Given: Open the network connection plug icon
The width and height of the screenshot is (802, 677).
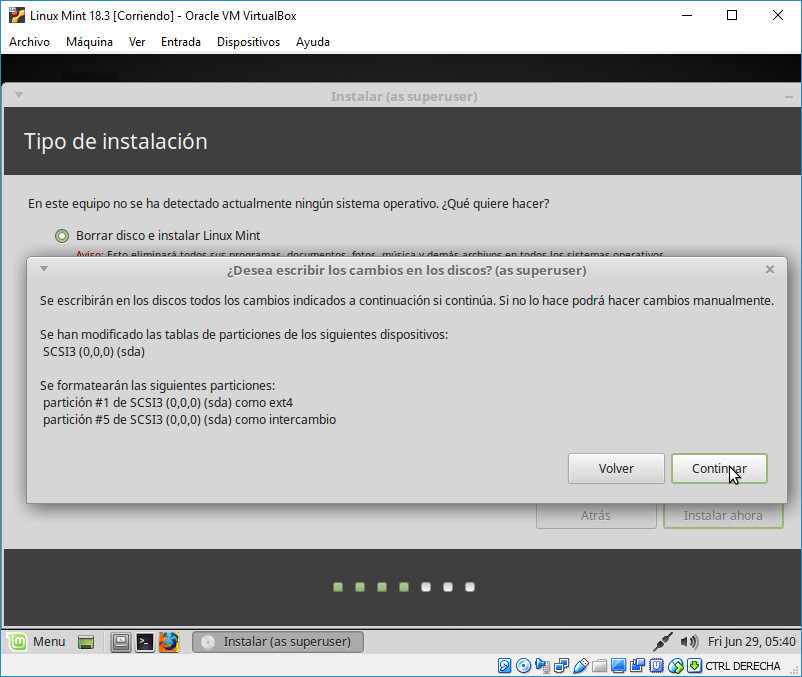Looking at the screenshot, I should (x=663, y=642).
